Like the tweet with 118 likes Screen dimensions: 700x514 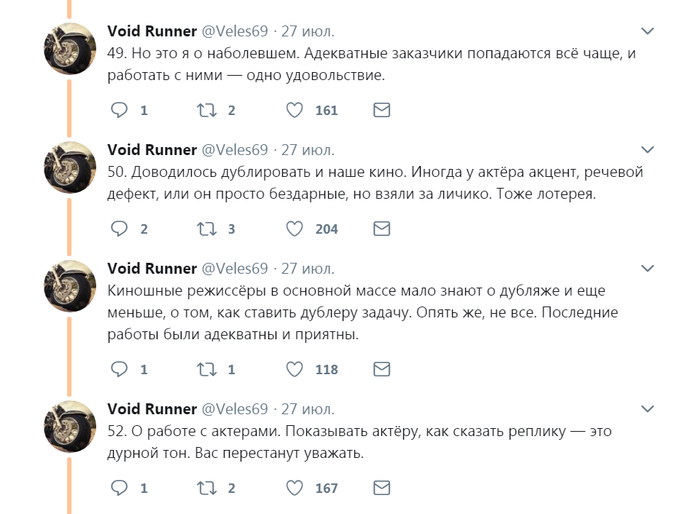tap(295, 369)
